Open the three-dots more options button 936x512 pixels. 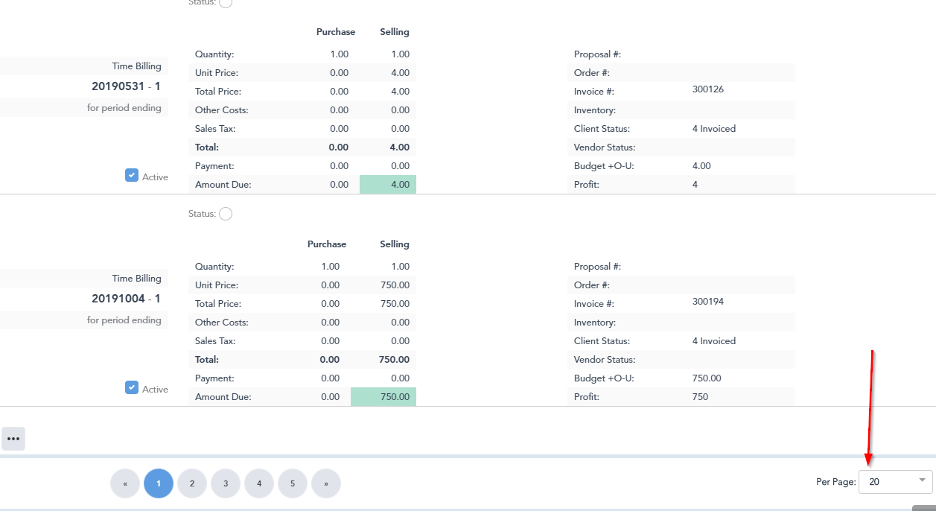(x=13, y=439)
